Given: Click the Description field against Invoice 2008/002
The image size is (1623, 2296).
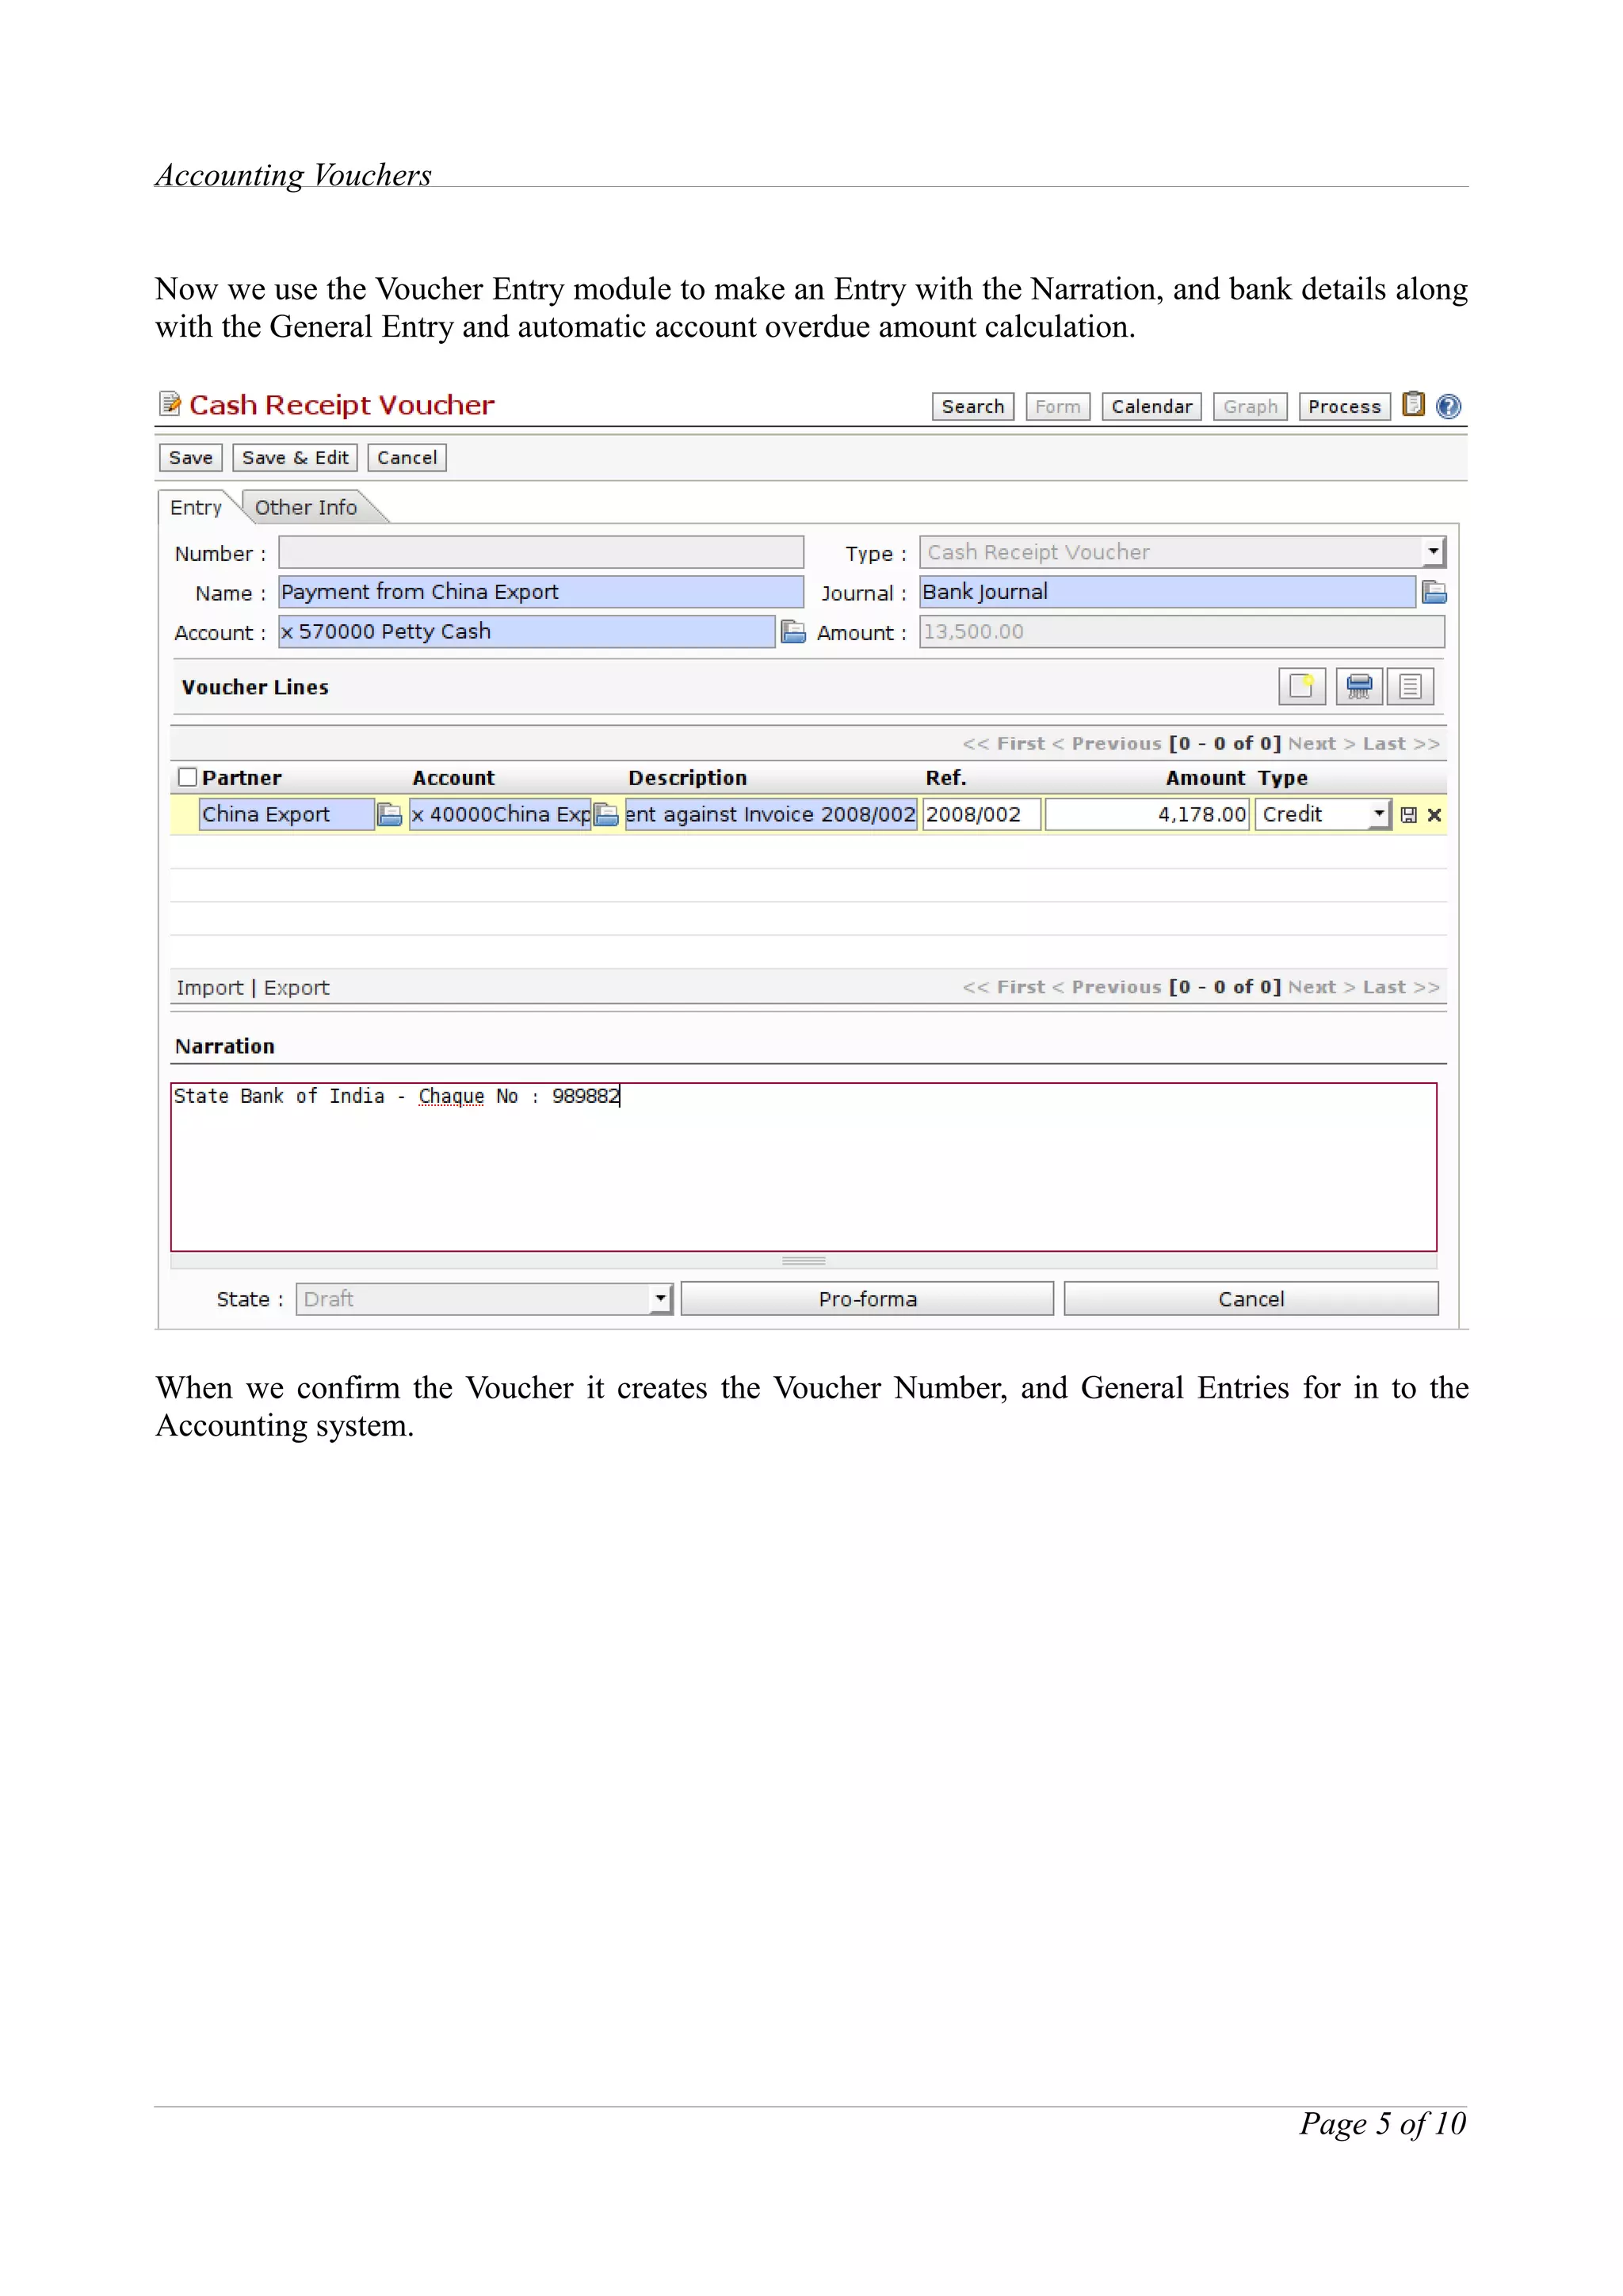Looking at the screenshot, I should (x=771, y=814).
